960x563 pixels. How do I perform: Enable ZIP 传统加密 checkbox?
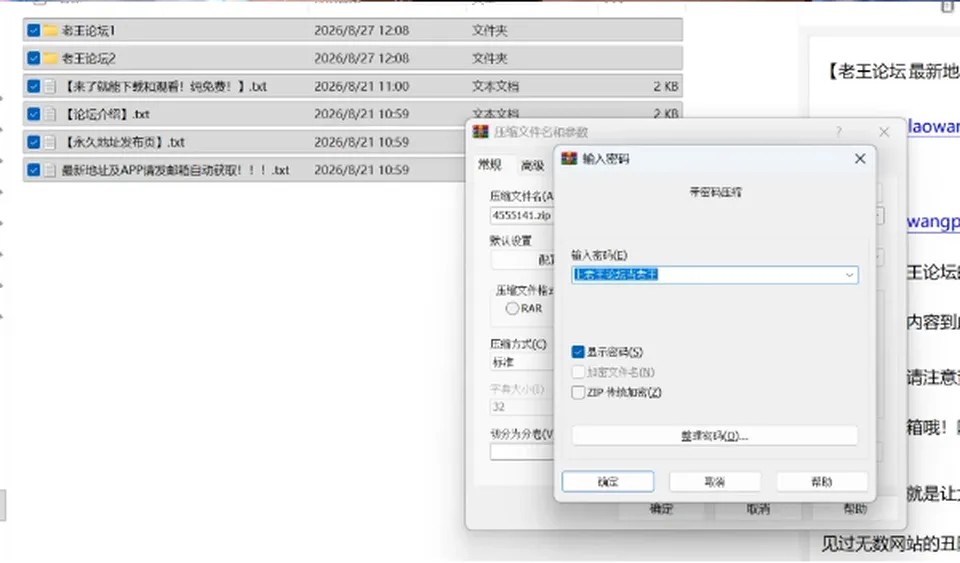click(578, 392)
